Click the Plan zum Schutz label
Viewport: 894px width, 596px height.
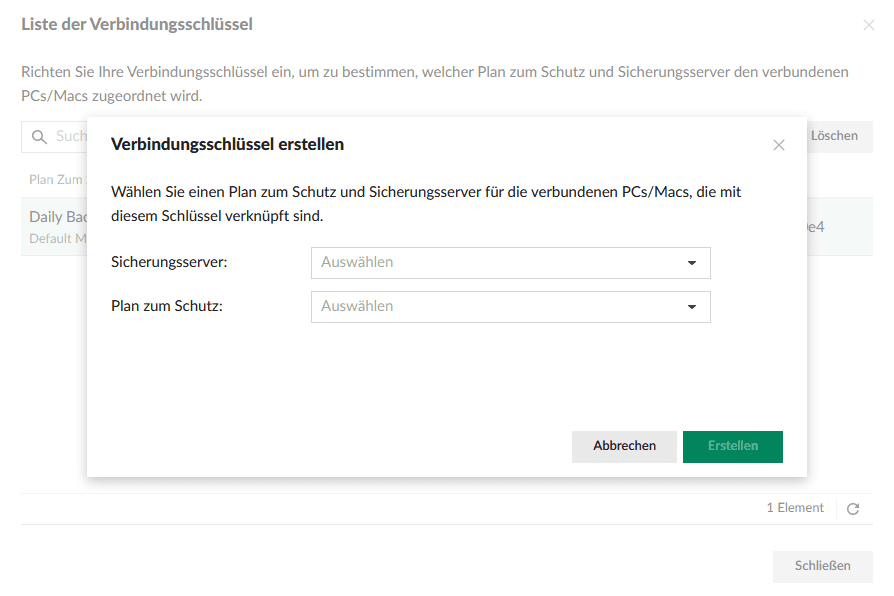click(x=166, y=306)
